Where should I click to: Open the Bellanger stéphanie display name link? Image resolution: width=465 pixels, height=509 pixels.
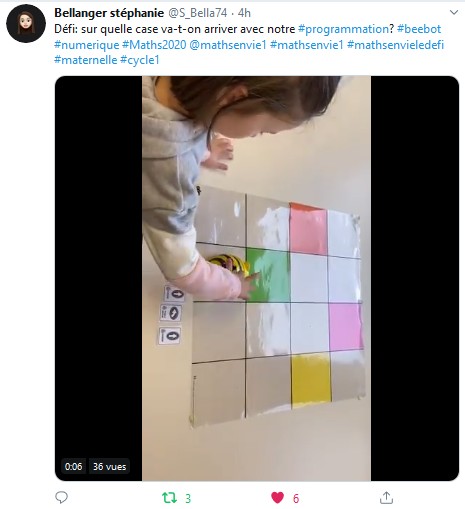(x=109, y=13)
